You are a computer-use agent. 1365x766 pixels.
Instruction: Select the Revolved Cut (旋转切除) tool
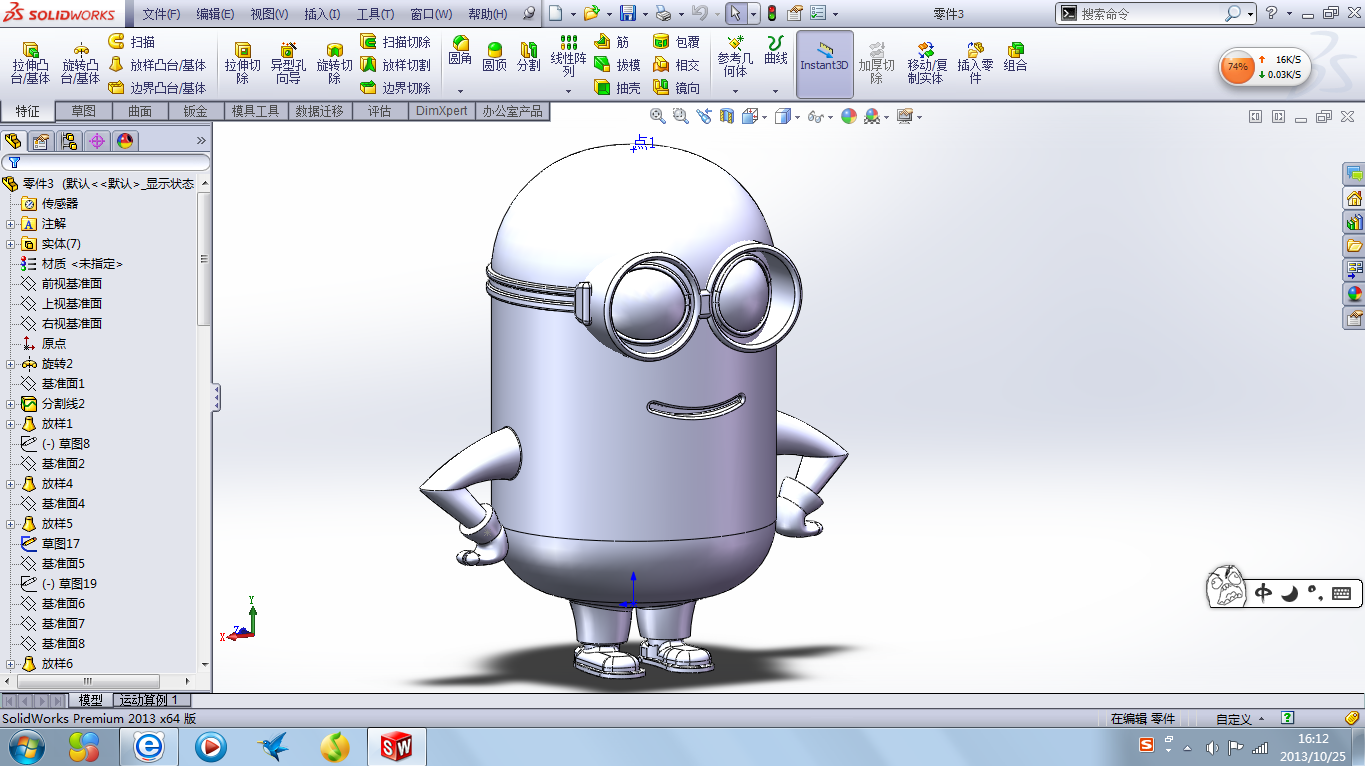pos(335,63)
